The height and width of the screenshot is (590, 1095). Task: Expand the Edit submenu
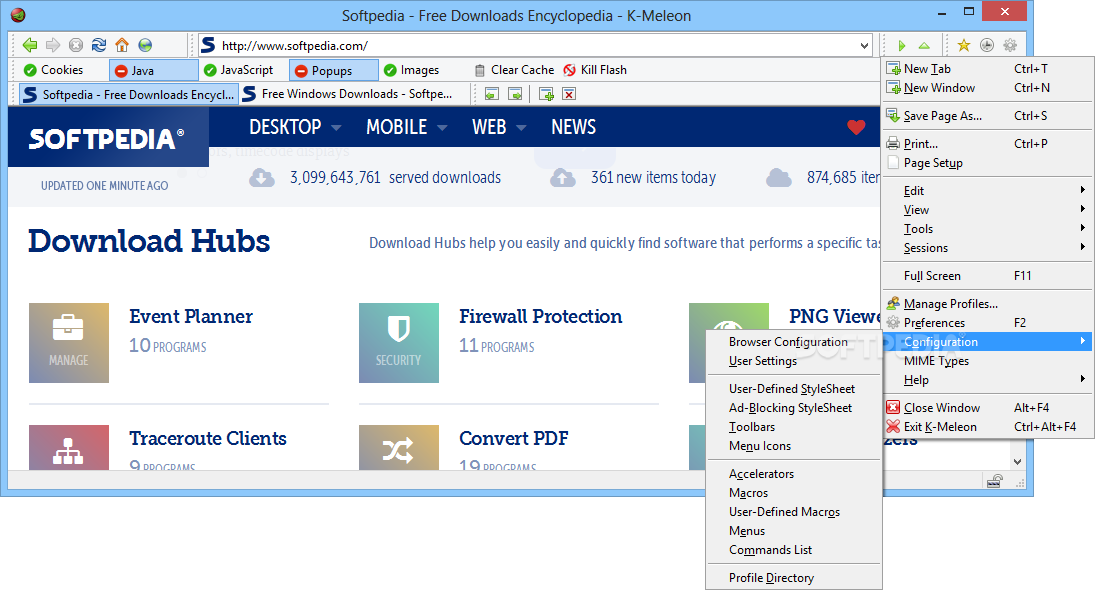click(988, 191)
